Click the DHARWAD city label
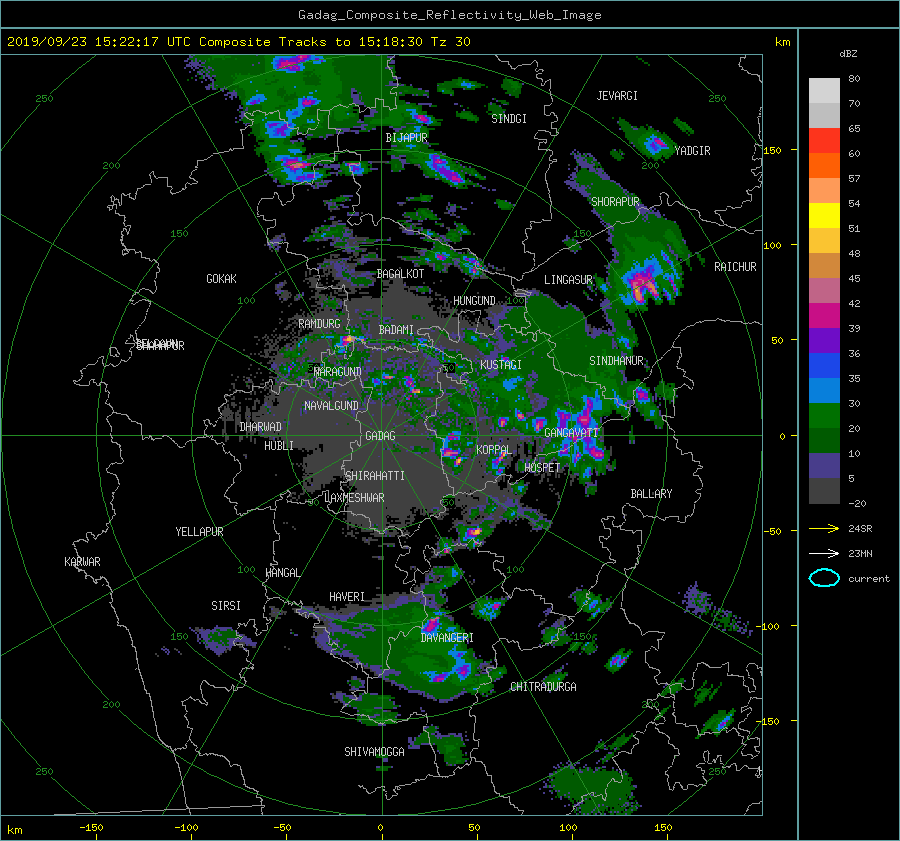This screenshot has height=841, width=900. [261, 427]
